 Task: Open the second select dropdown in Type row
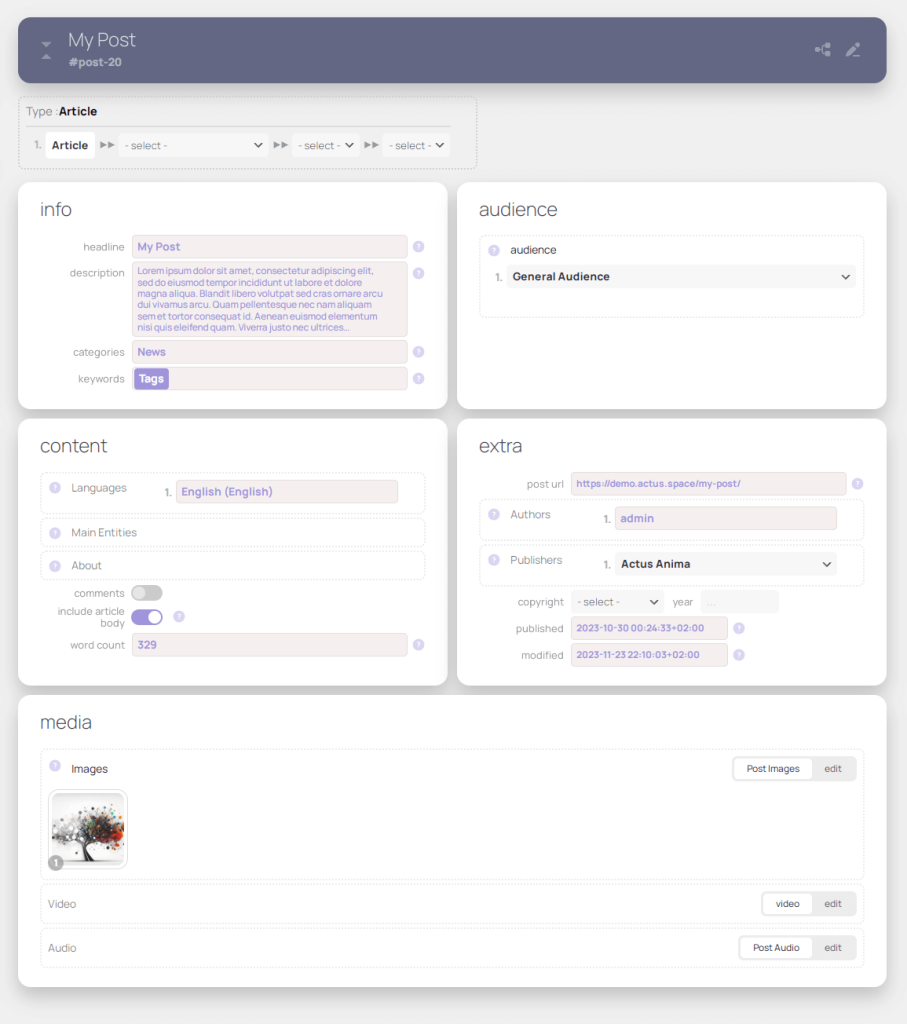326,146
